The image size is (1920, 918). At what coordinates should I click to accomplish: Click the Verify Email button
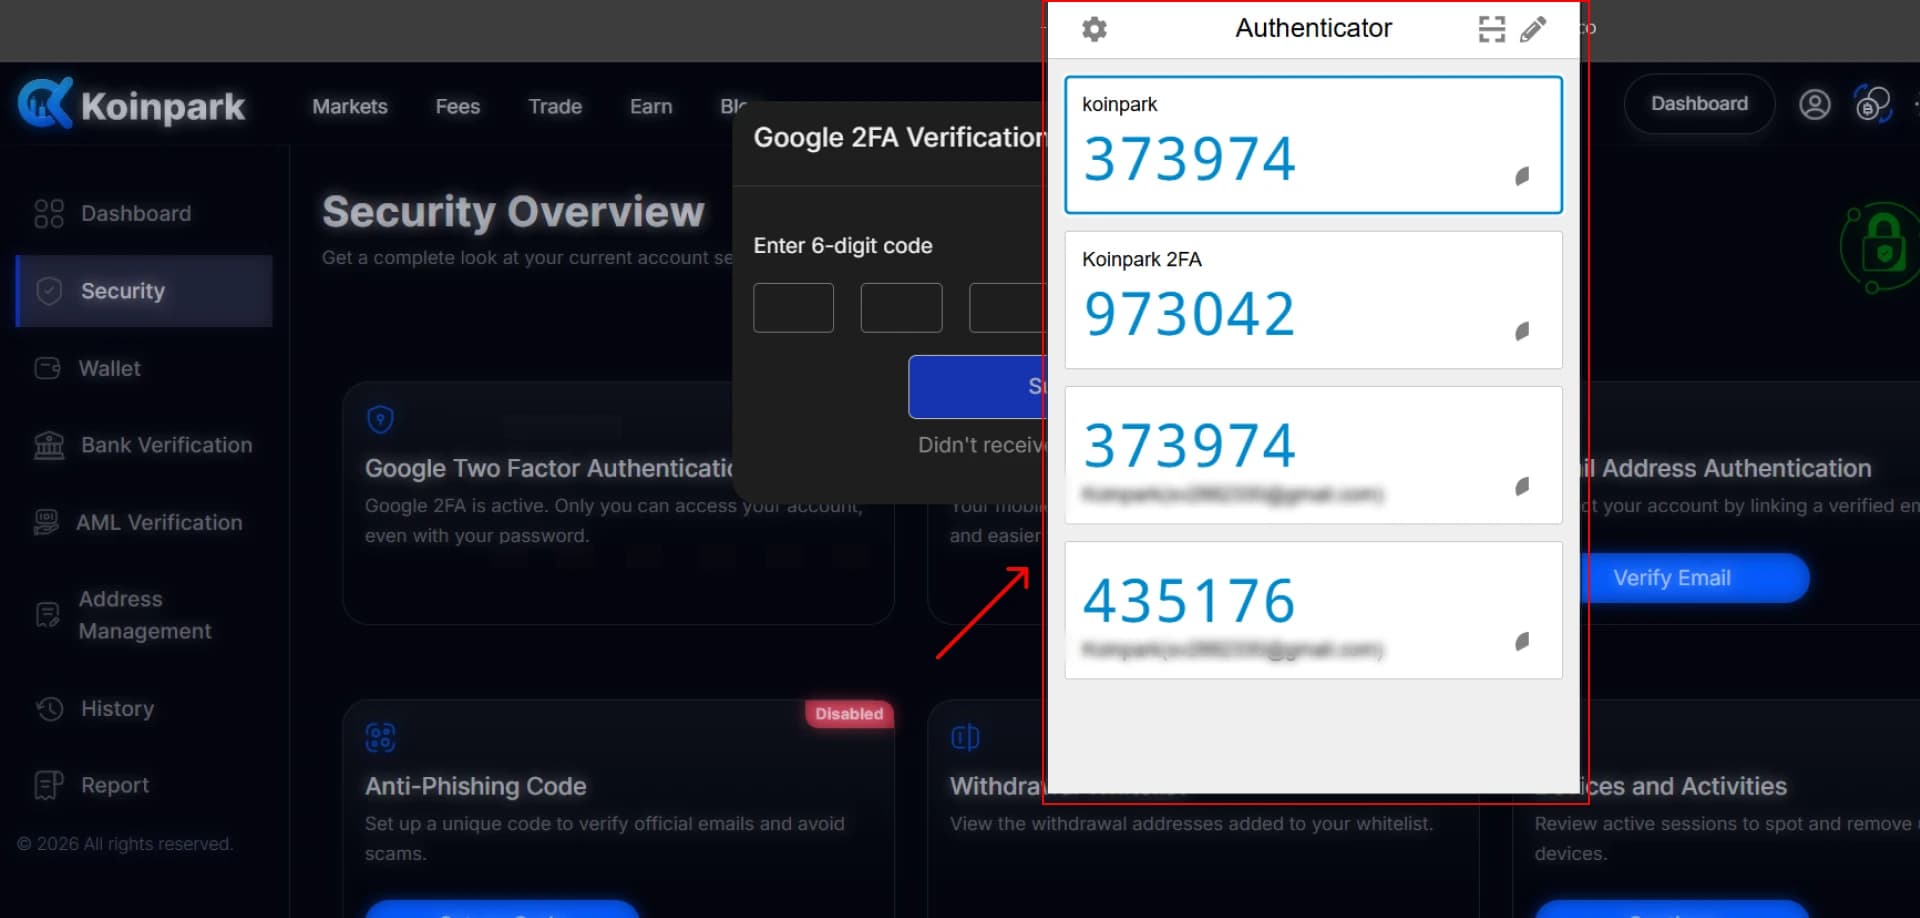click(1696, 578)
